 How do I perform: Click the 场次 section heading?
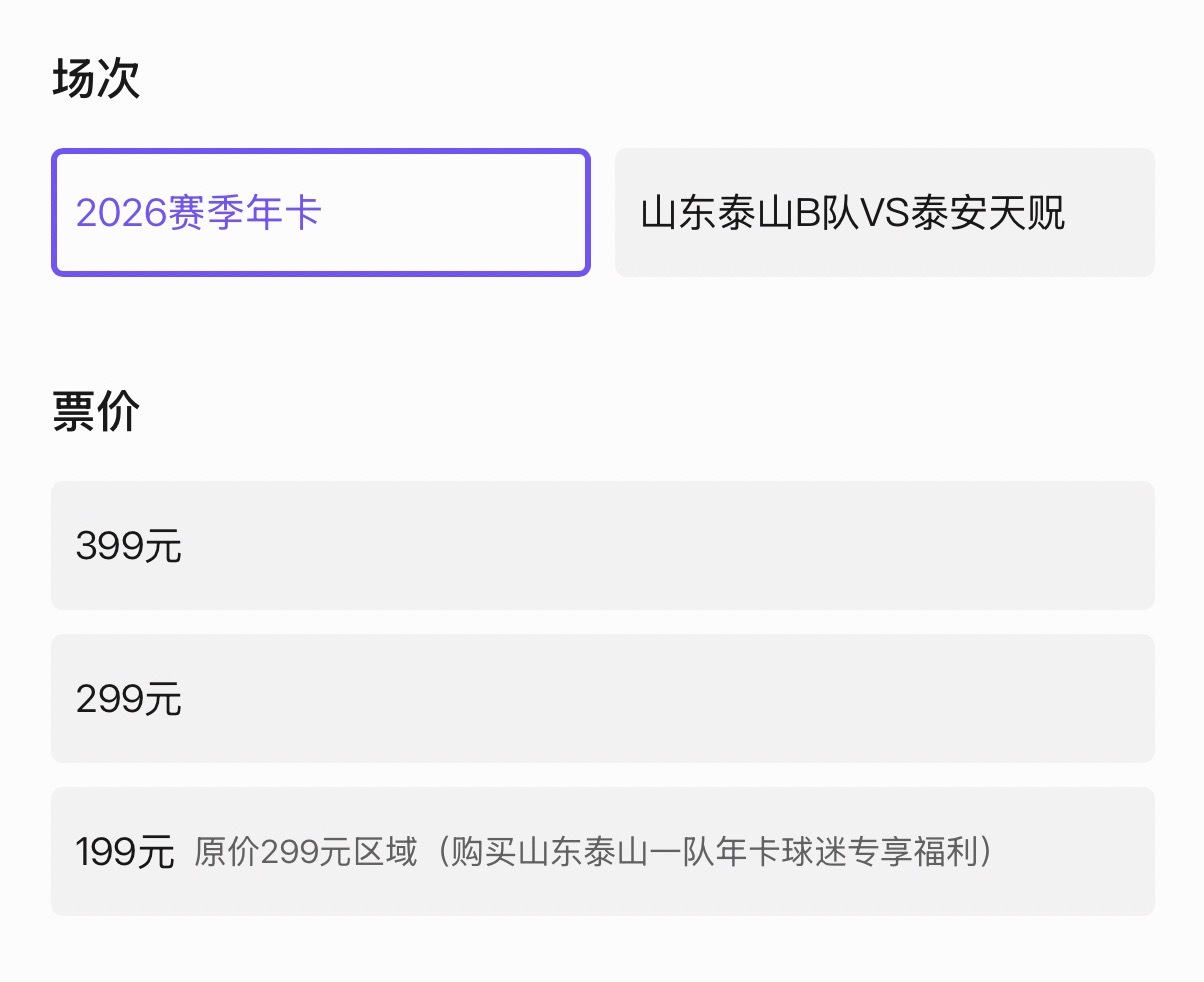97,78
